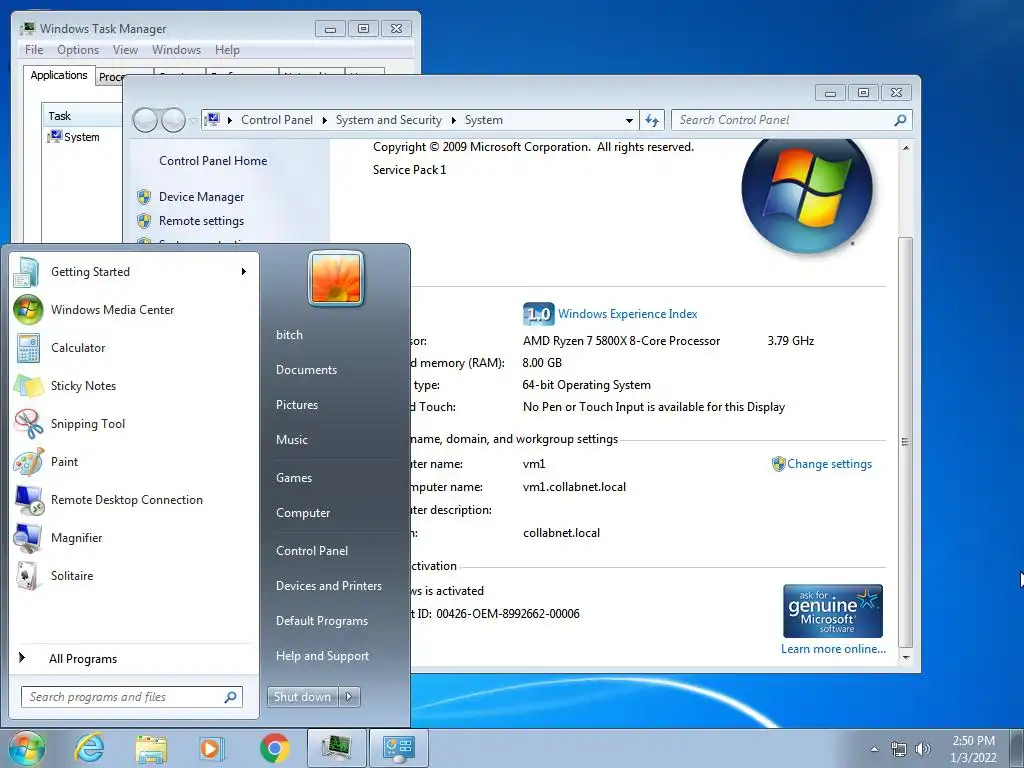
Task: Click the System task icon in Task Manager
Action: 55,136
